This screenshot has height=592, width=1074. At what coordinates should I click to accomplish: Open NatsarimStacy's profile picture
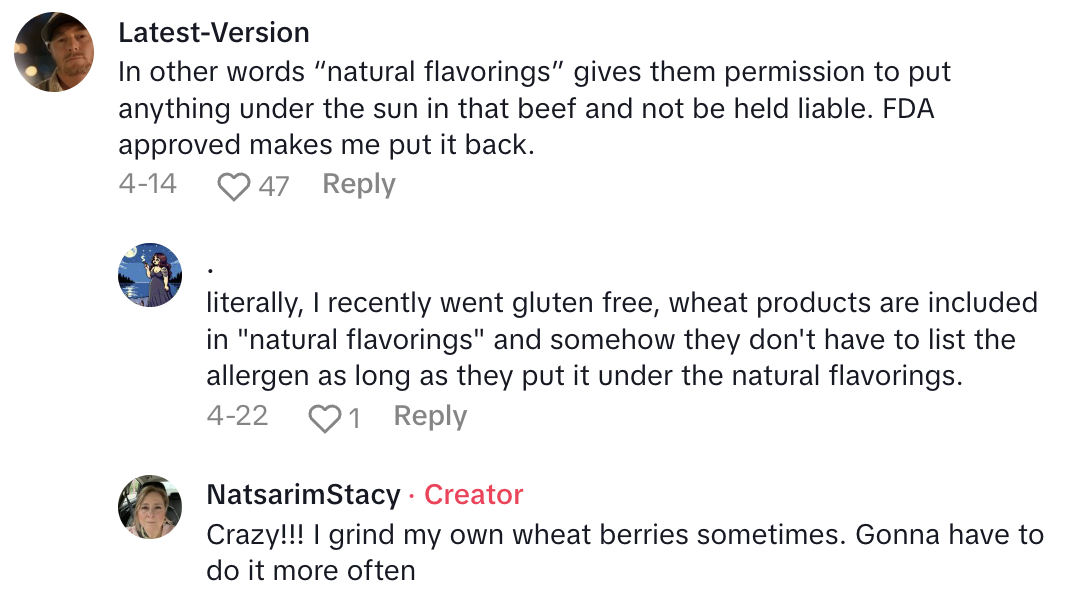(150, 506)
